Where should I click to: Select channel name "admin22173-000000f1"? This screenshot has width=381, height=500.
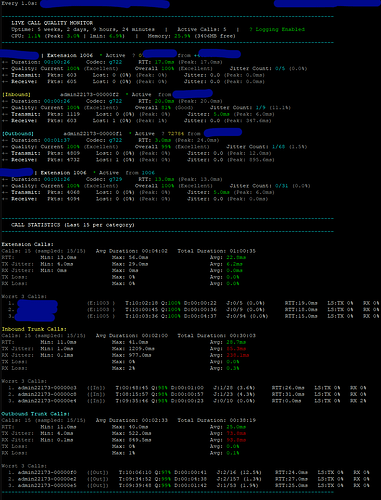click(93, 134)
